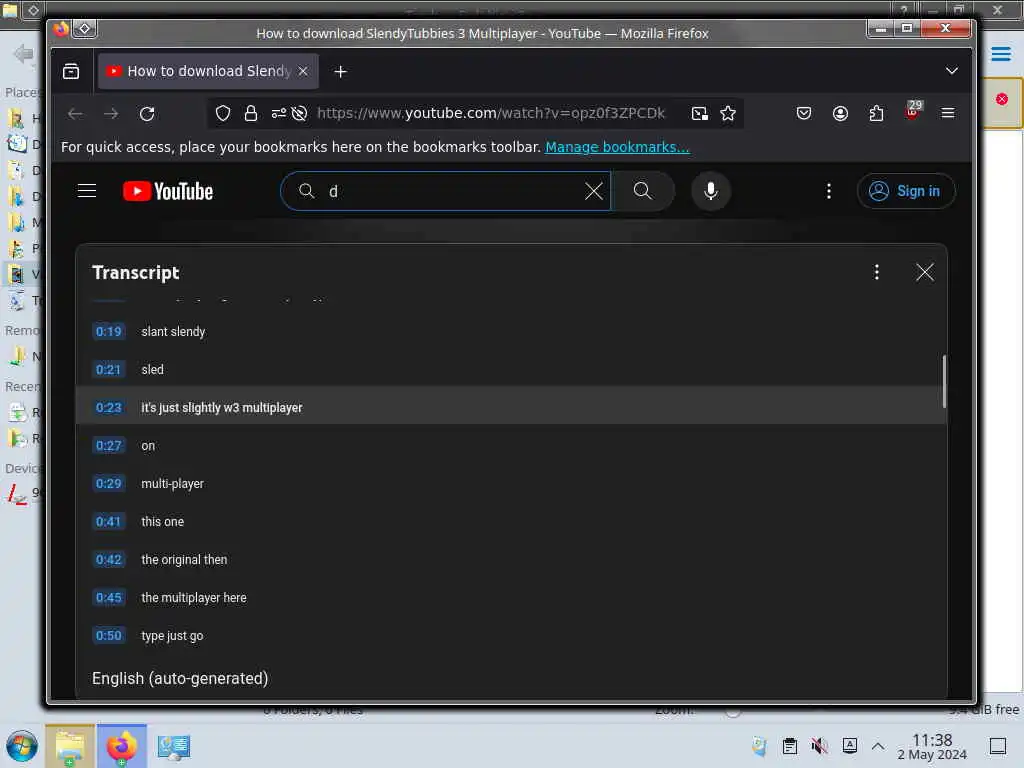Save page to Pocket
The width and height of the screenshot is (1024, 768).
pyautogui.click(x=804, y=114)
